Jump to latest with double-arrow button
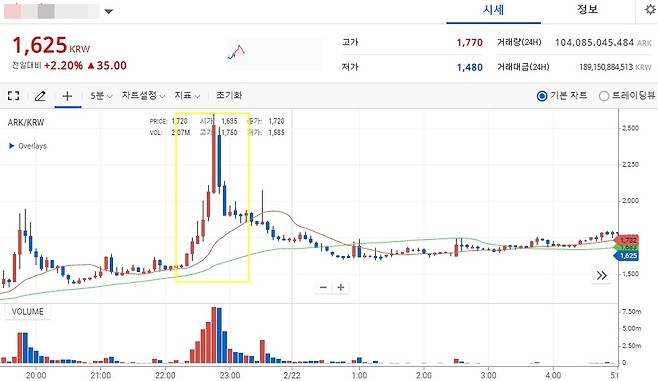The image size is (658, 381). point(601,275)
